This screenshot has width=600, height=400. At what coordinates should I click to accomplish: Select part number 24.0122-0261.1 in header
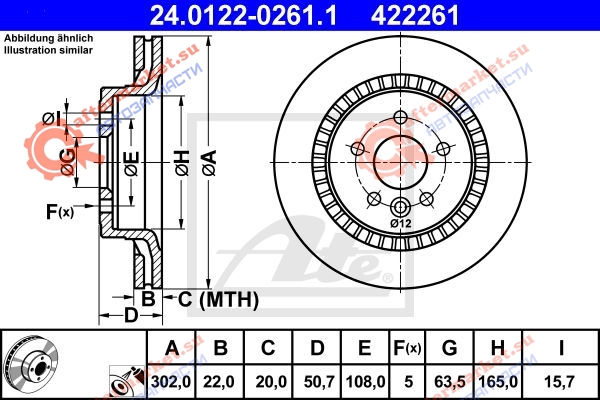point(243,16)
